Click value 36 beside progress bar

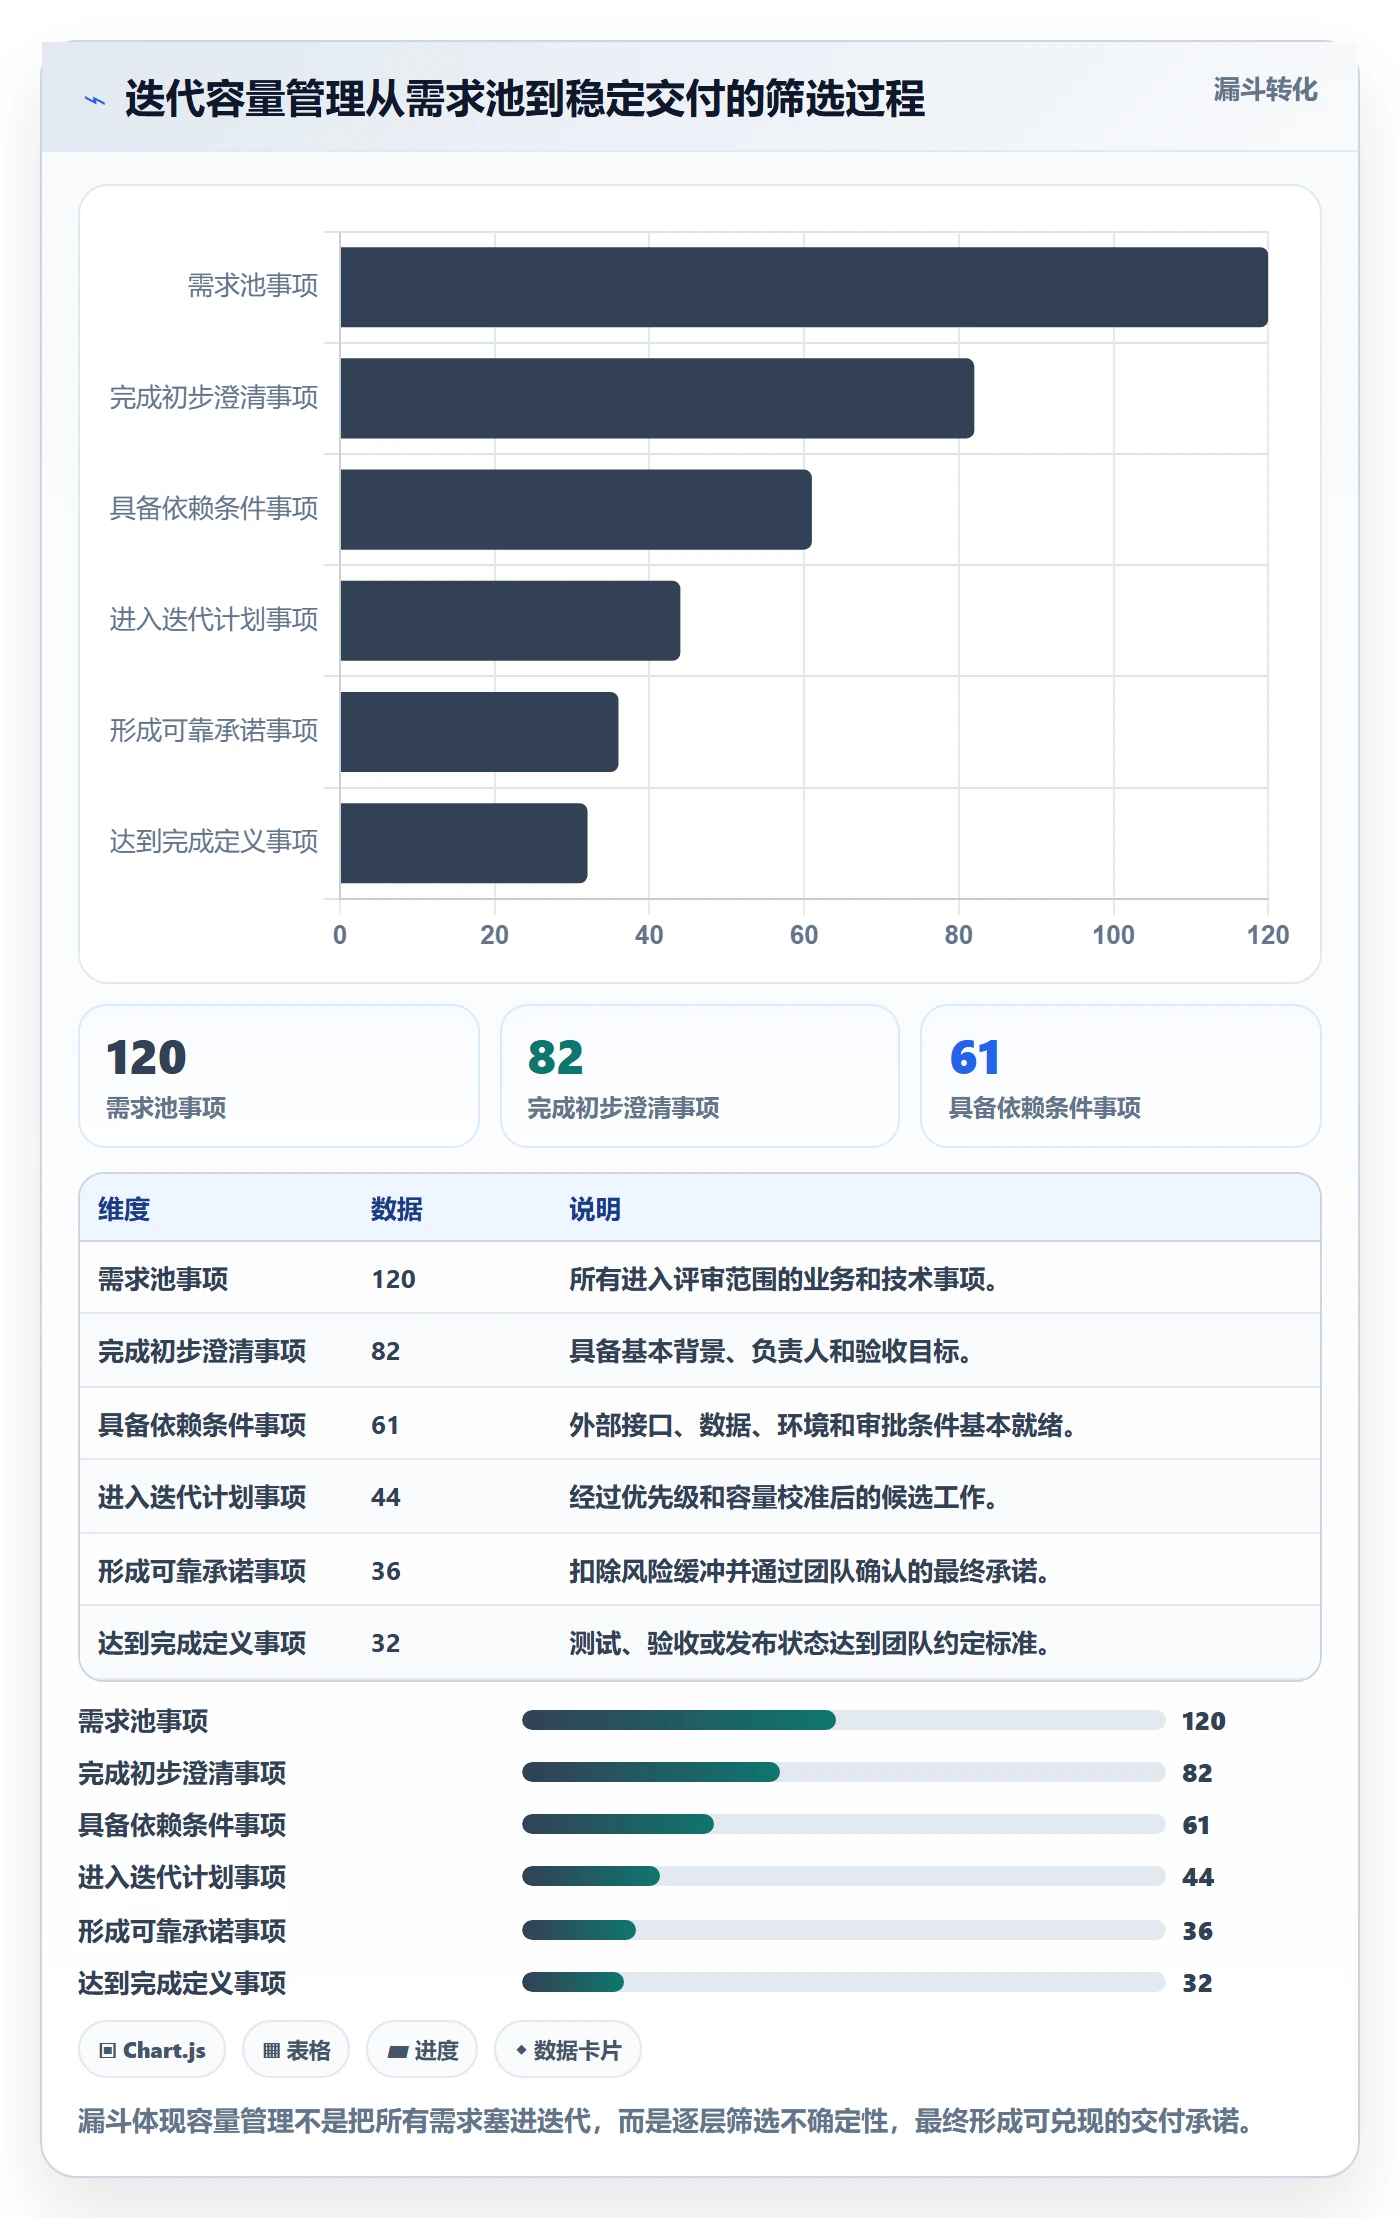[1197, 1931]
